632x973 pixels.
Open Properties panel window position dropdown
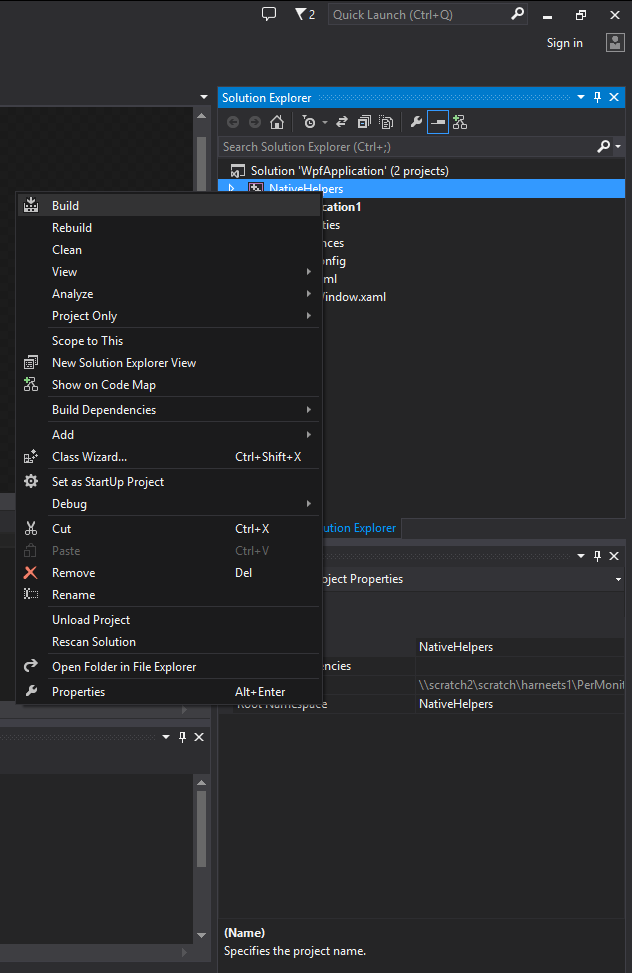581,556
